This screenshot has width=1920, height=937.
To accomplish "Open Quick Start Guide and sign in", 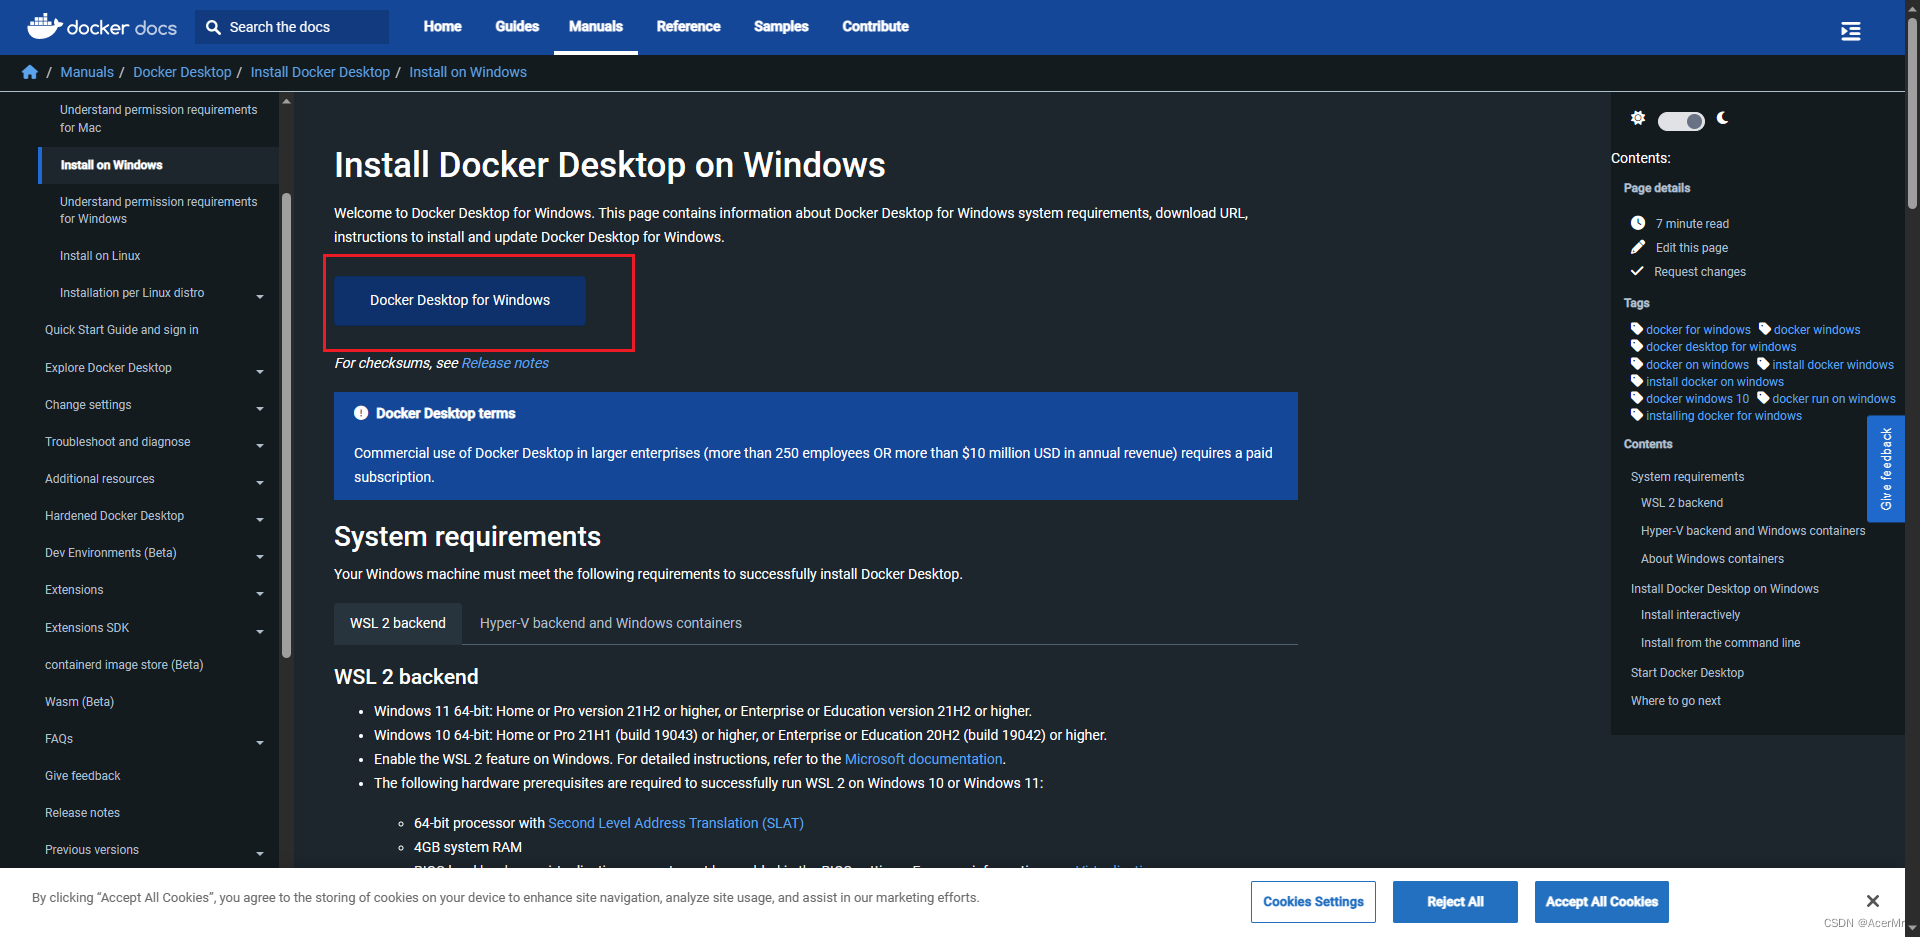I will click(x=122, y=330).
